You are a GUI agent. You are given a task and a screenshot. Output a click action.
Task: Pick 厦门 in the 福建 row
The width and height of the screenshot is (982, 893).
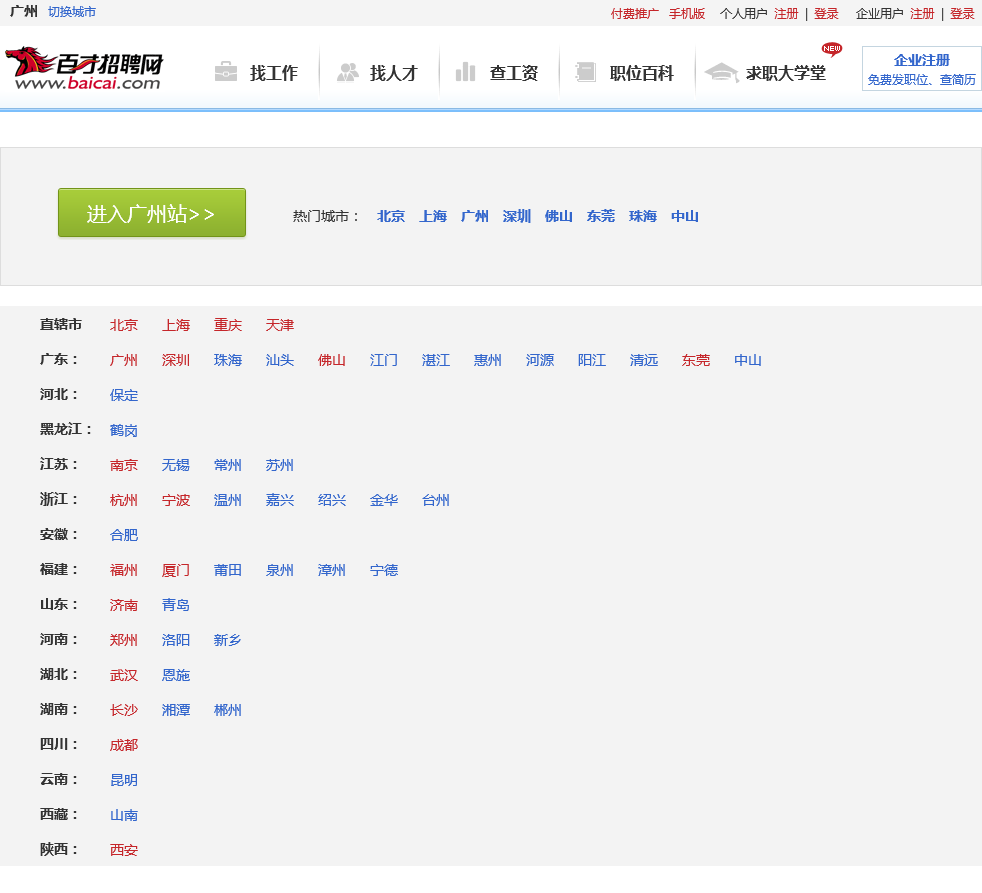pos(175,570)
